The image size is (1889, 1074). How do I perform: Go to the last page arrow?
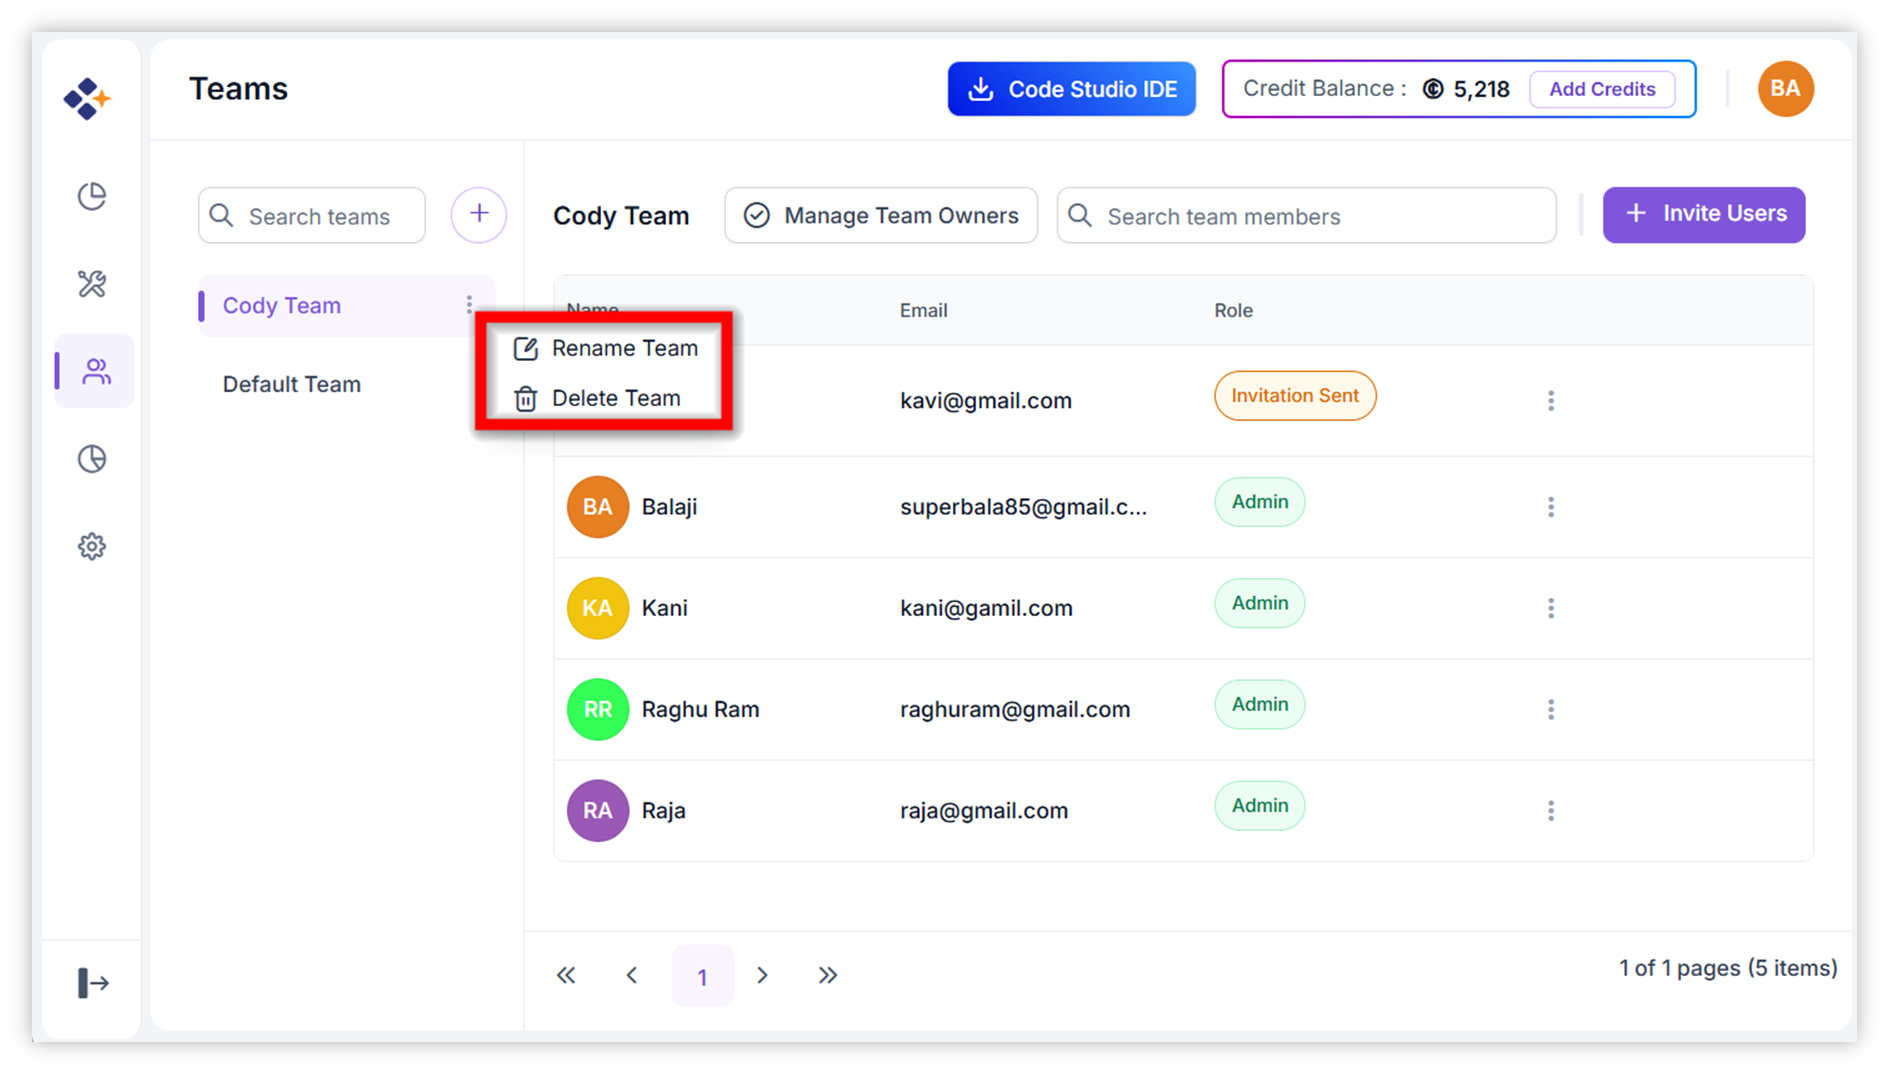827,975
